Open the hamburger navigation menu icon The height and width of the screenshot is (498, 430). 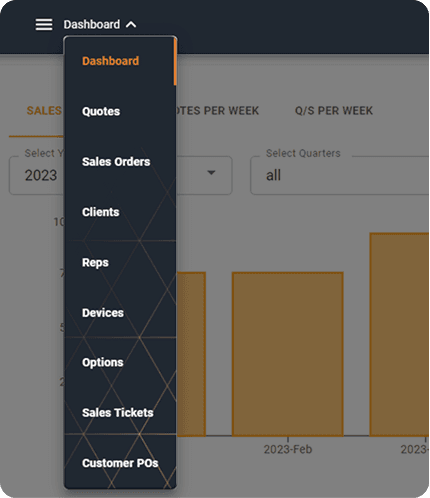click(x=44, y=25)
